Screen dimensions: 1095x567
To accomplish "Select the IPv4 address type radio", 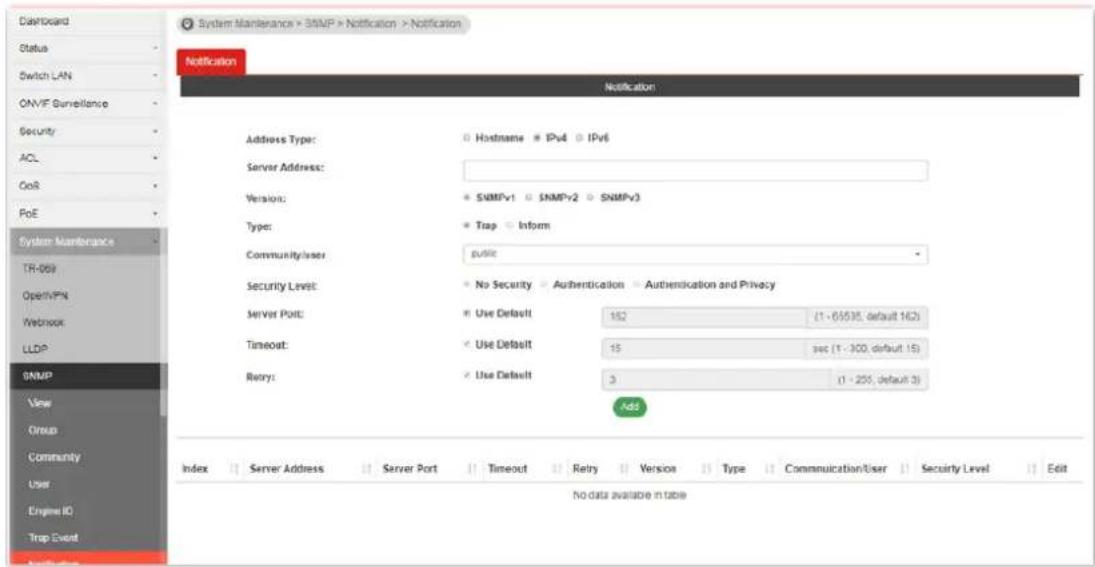I will click(537, 138).
